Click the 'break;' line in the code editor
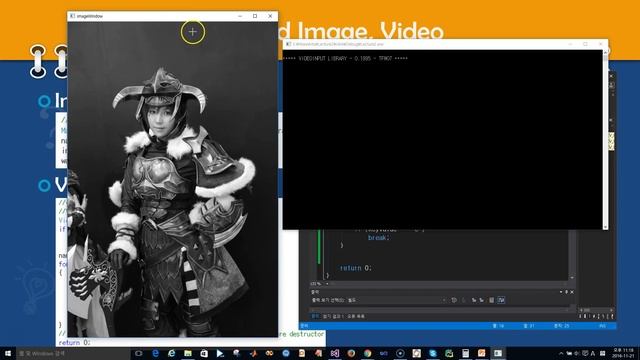This screenshot has width=640, height=360. (x=379, y=238)
